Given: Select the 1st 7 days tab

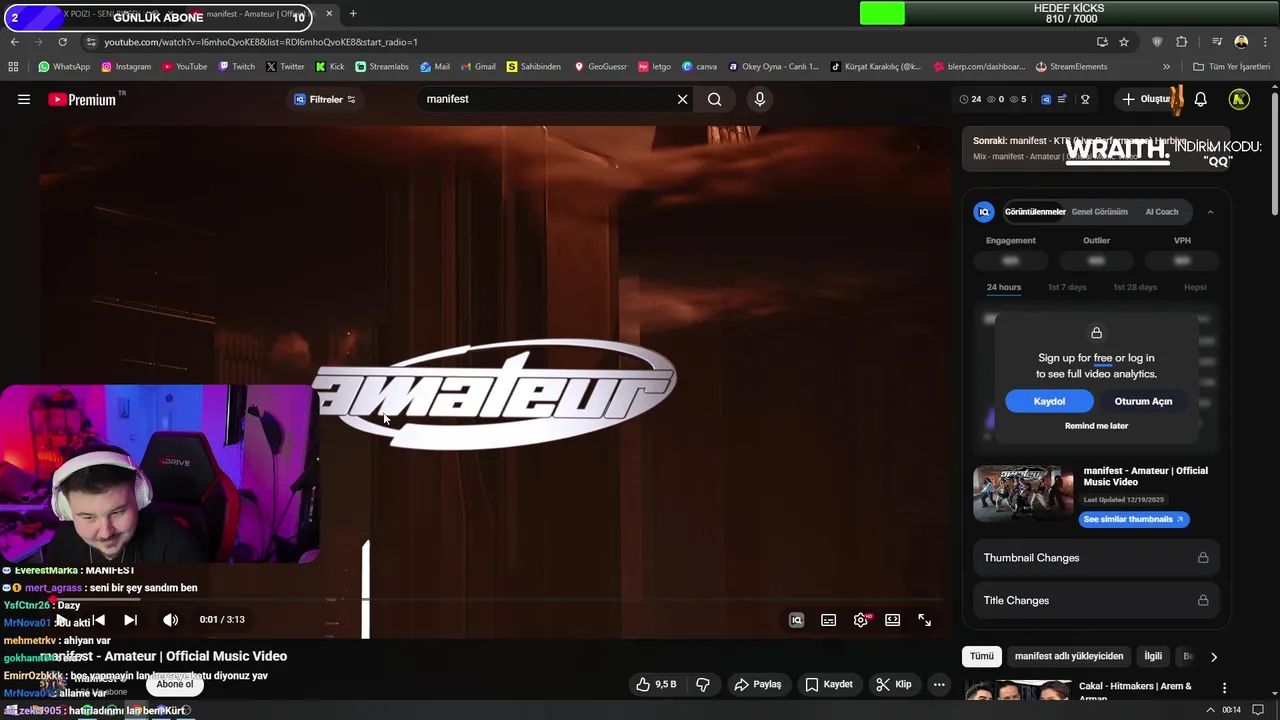Looking at the screenshot, I should click(x=1067, y=287).
